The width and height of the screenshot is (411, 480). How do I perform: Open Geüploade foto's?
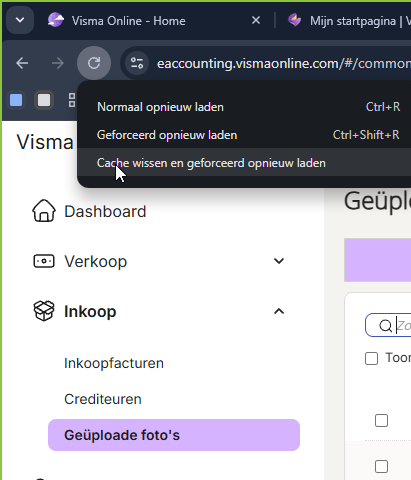(174, 435)
